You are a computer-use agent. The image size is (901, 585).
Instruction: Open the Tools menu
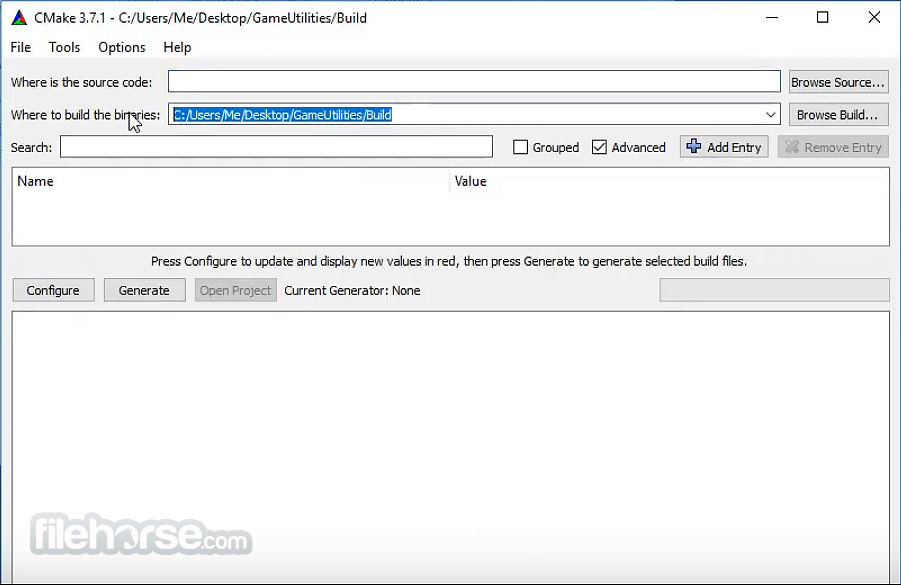pyautogui.click(x=64, y=47)
